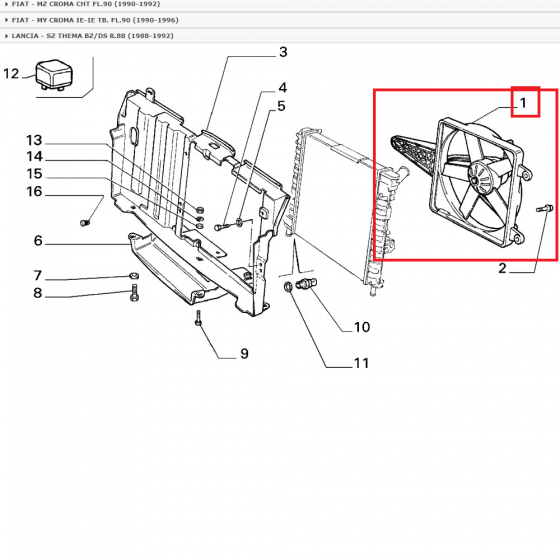Screen dimensions: 560x560
Task: Click the small bolt at number 4
Action: pos(221,227)
